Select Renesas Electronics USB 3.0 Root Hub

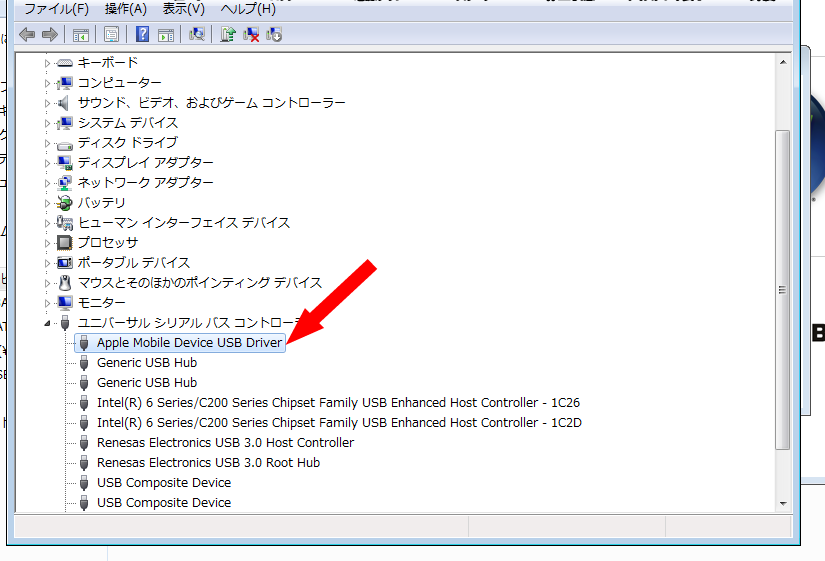point(208,463)
